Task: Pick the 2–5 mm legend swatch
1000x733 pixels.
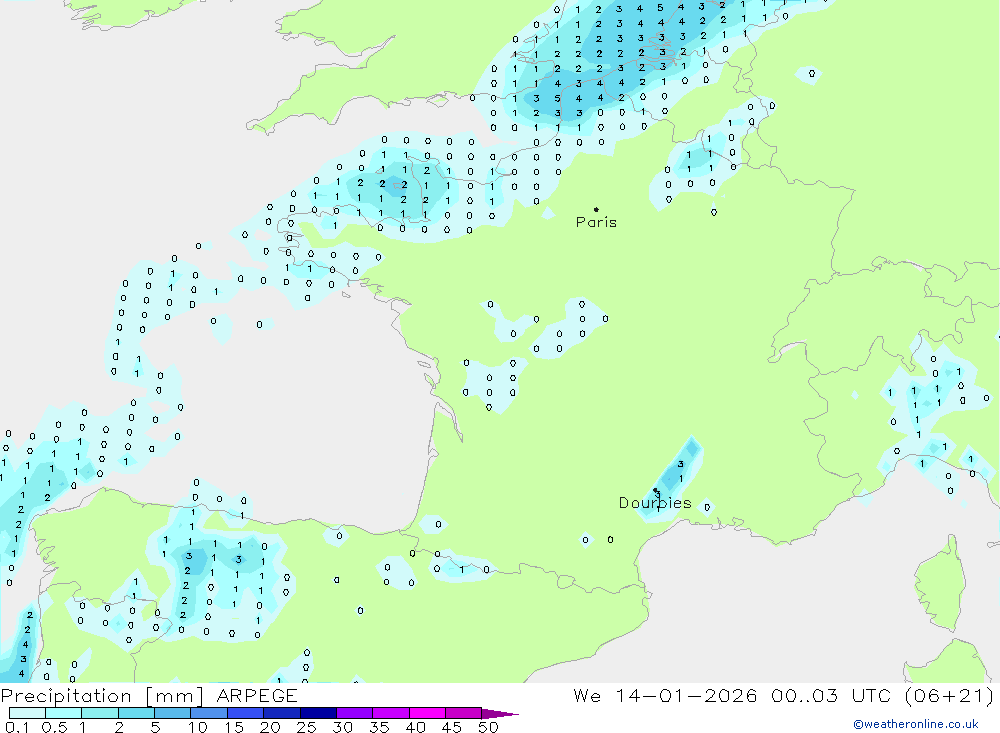Action: click(x=136, y=713)
